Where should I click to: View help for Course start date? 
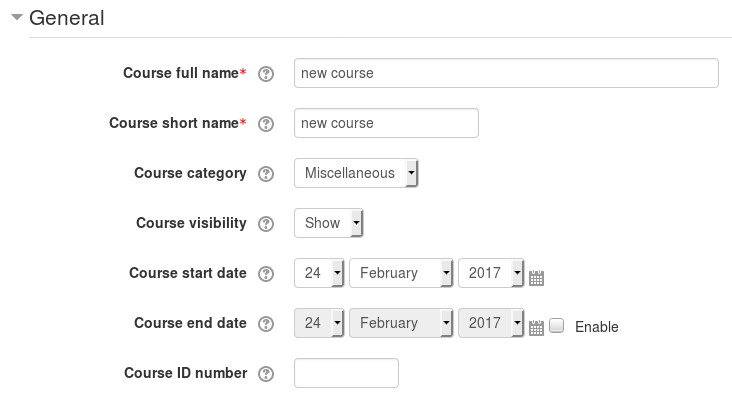coord(266,274)
